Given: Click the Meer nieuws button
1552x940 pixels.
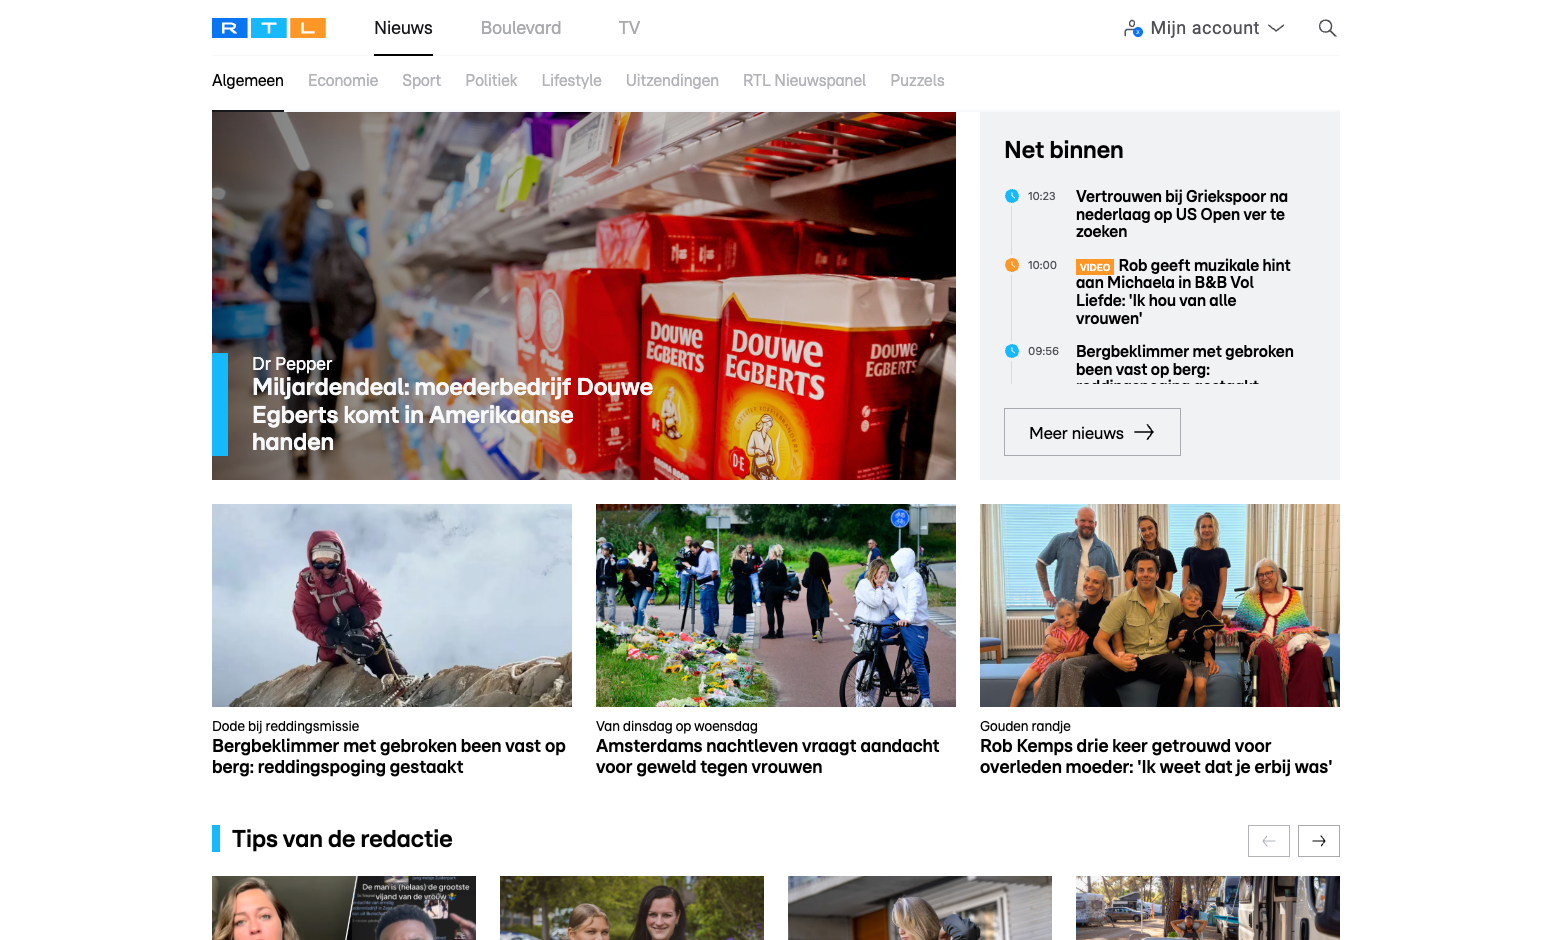Looking at the screenshot, I should tap(1092, 432).
